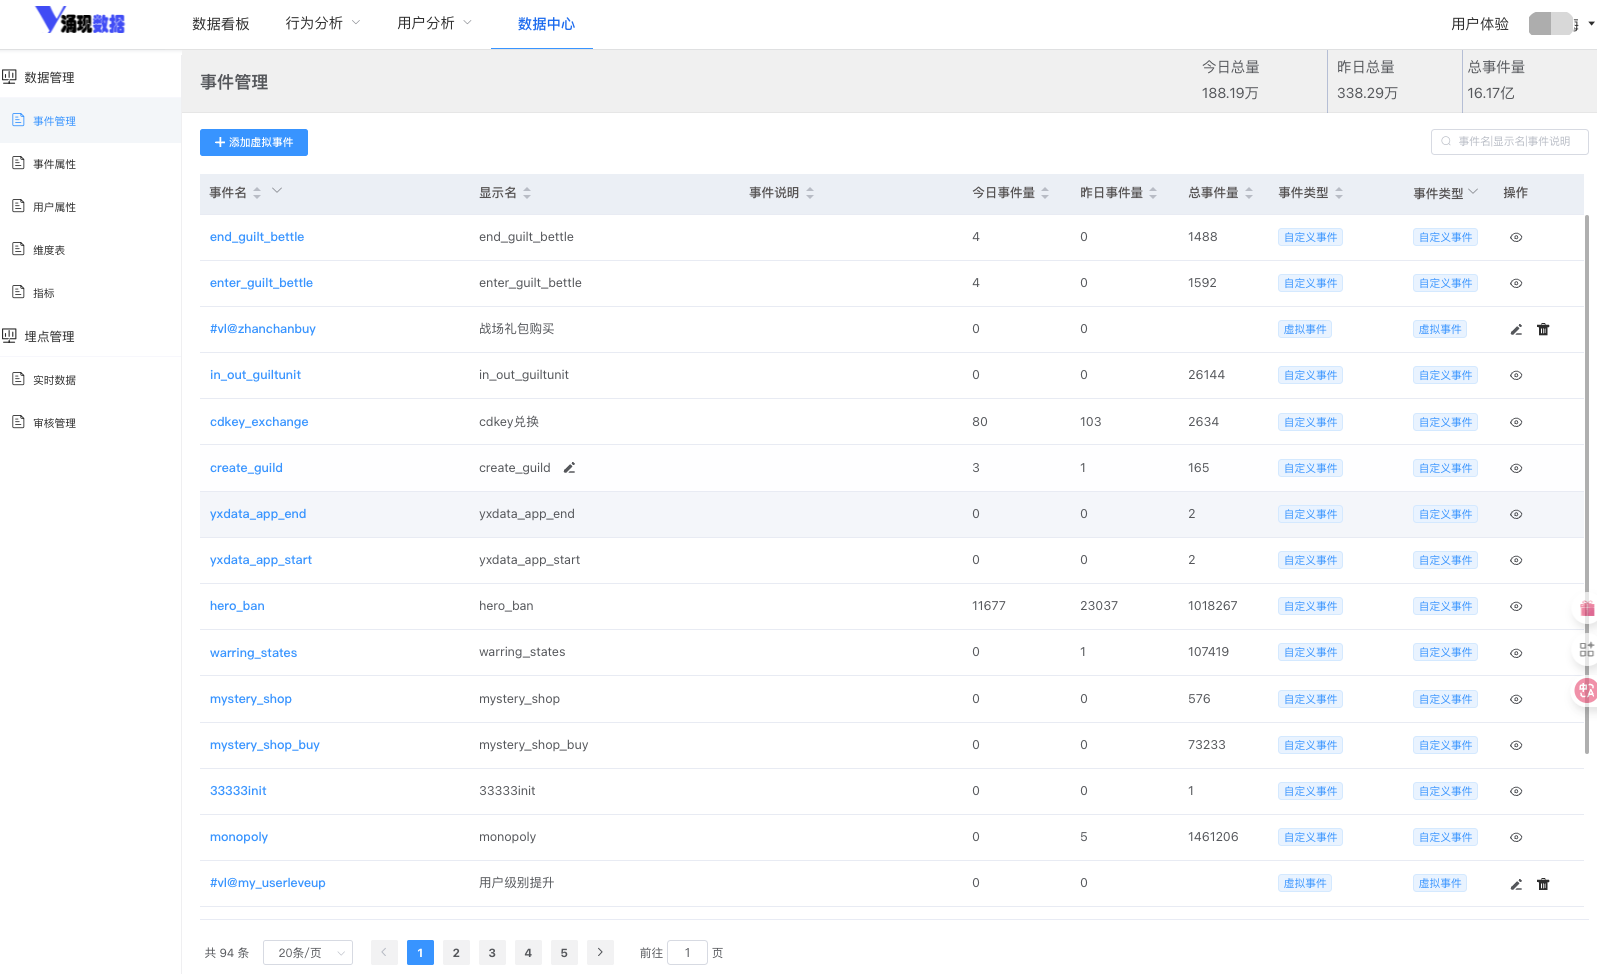View yxdata_app_end via eye icon
This screenshot has height=974, width=1597.
point(1516,515)
